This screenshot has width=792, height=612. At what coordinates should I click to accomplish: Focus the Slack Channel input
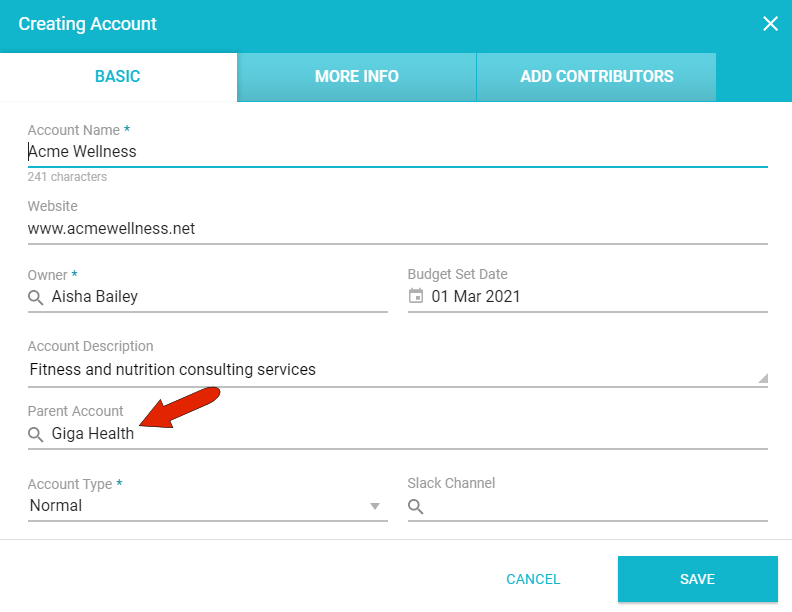[598, 507]
